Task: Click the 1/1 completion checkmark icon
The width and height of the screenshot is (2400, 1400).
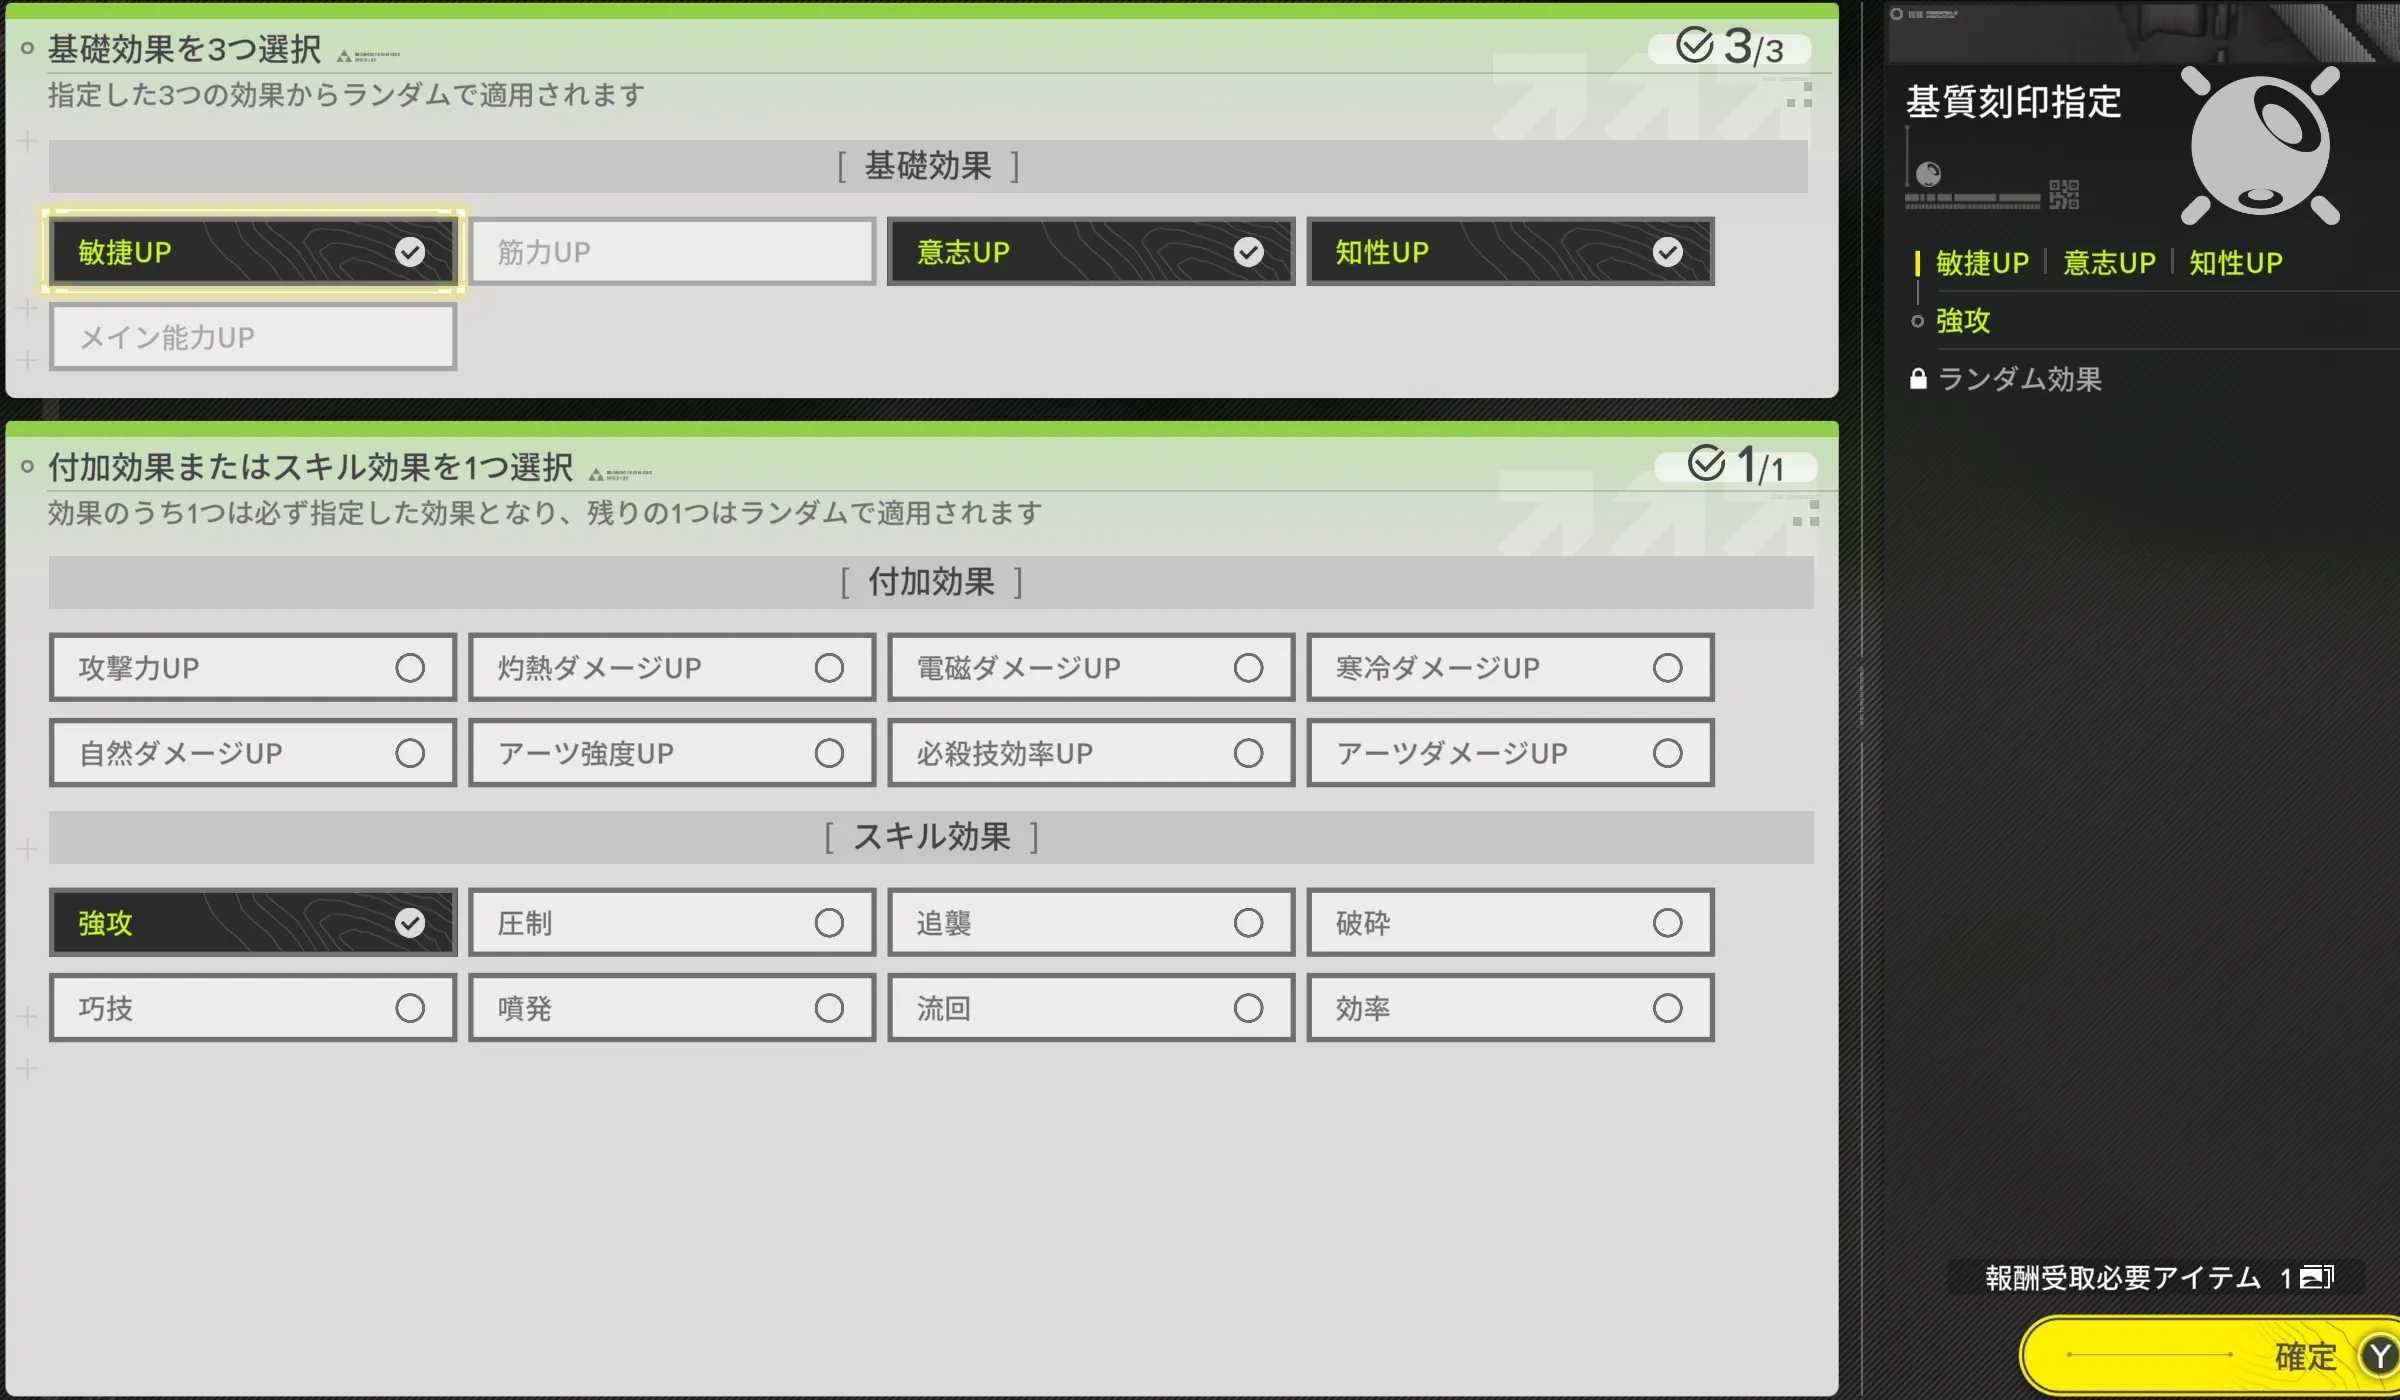Action: (1706, 463)
